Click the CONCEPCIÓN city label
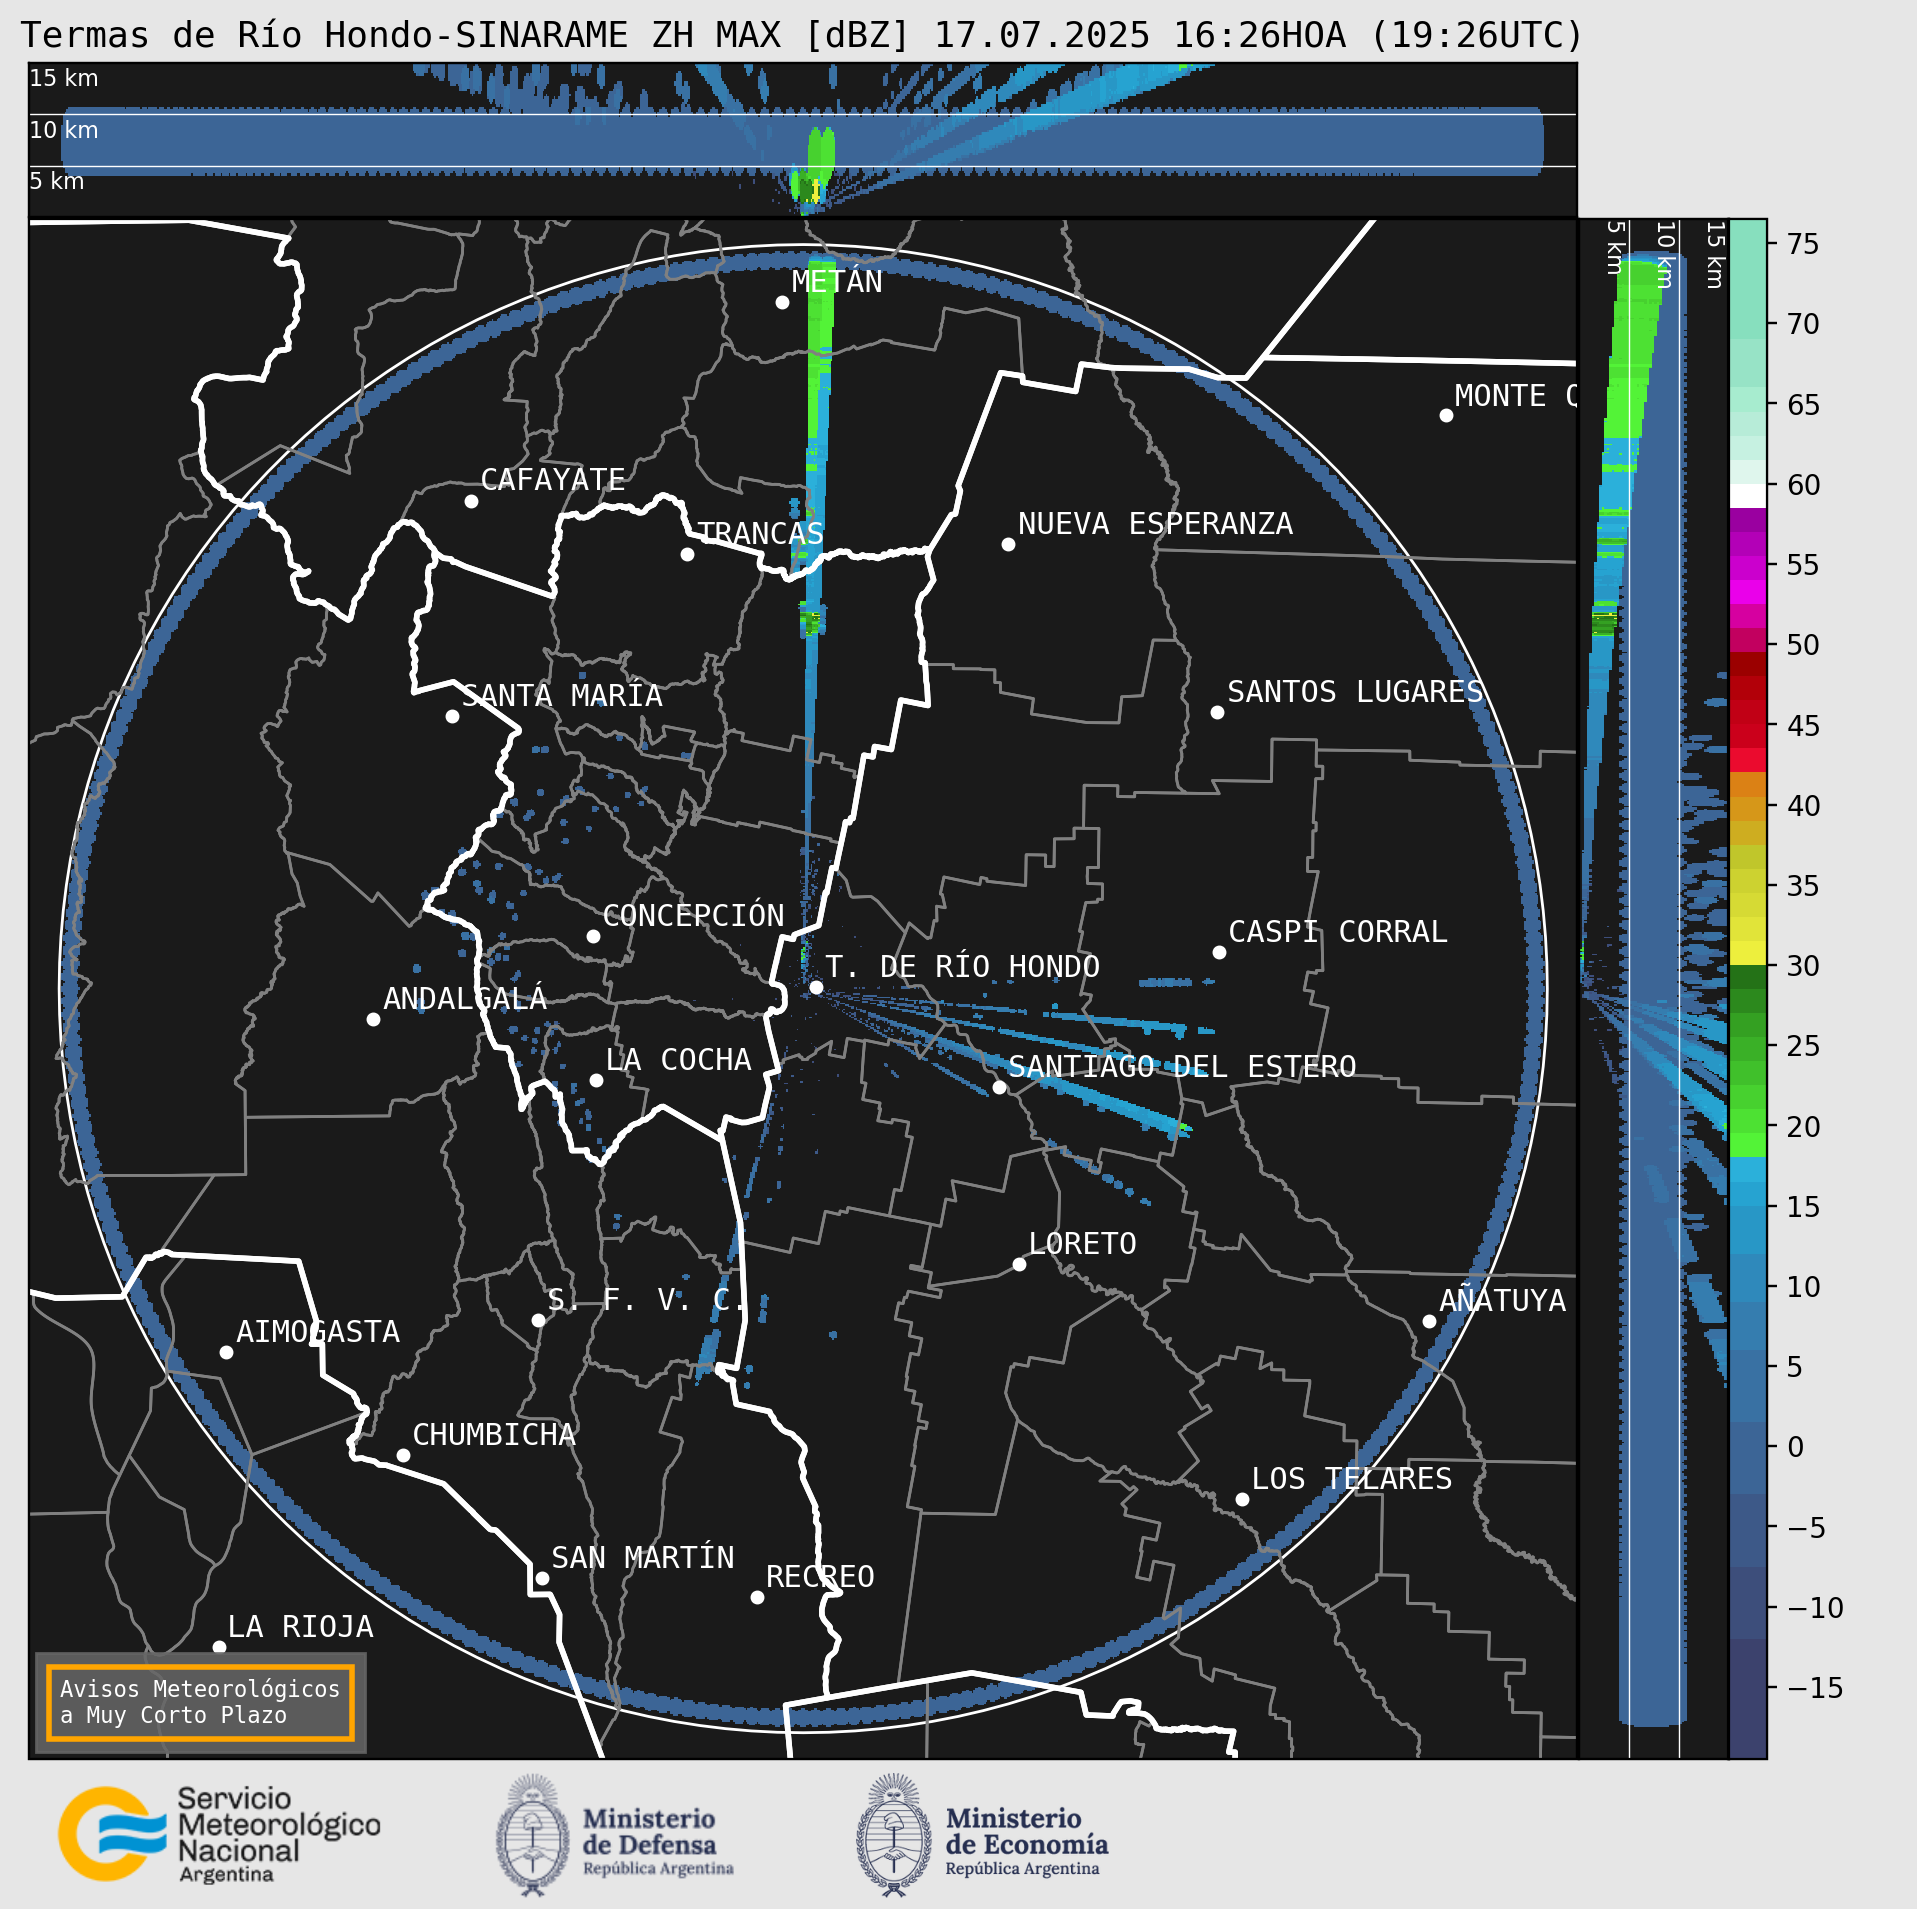This screenshot has height=1909, width=1917. (693, 915)
